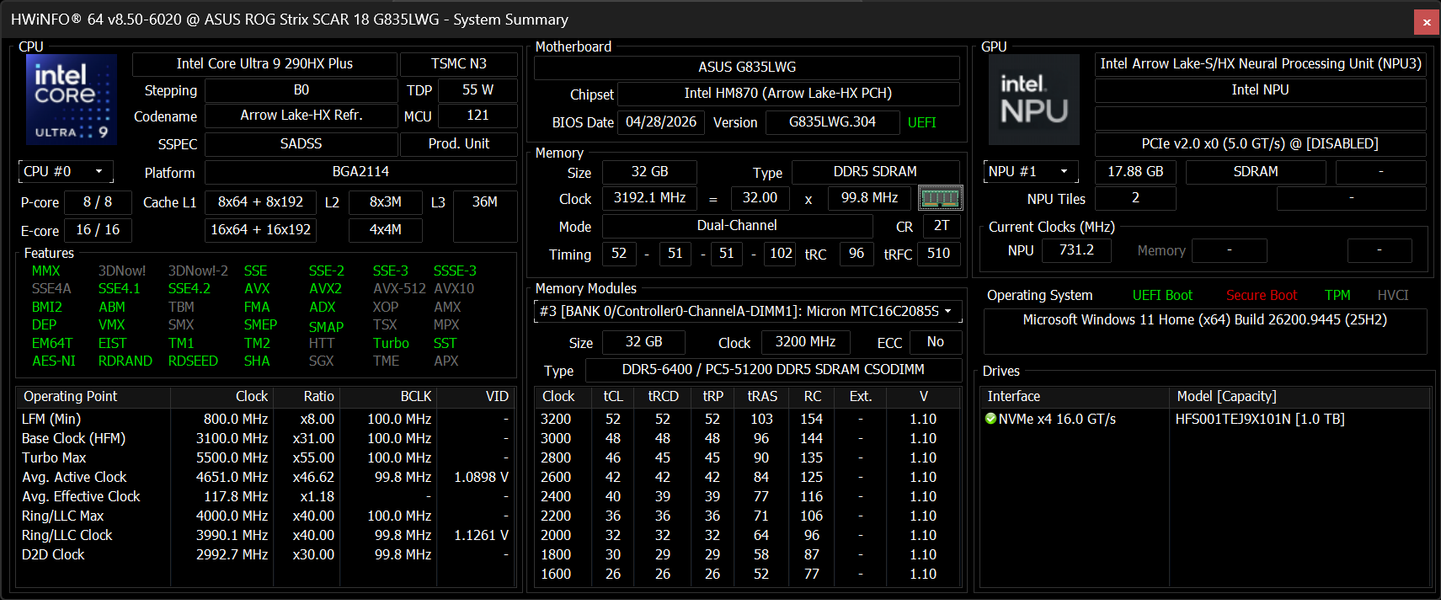Image resolution: width=1441 pixels, height=600 pixels.
Task: Click the Intel NPU logo image
Action: click(x=1034, y=100)
